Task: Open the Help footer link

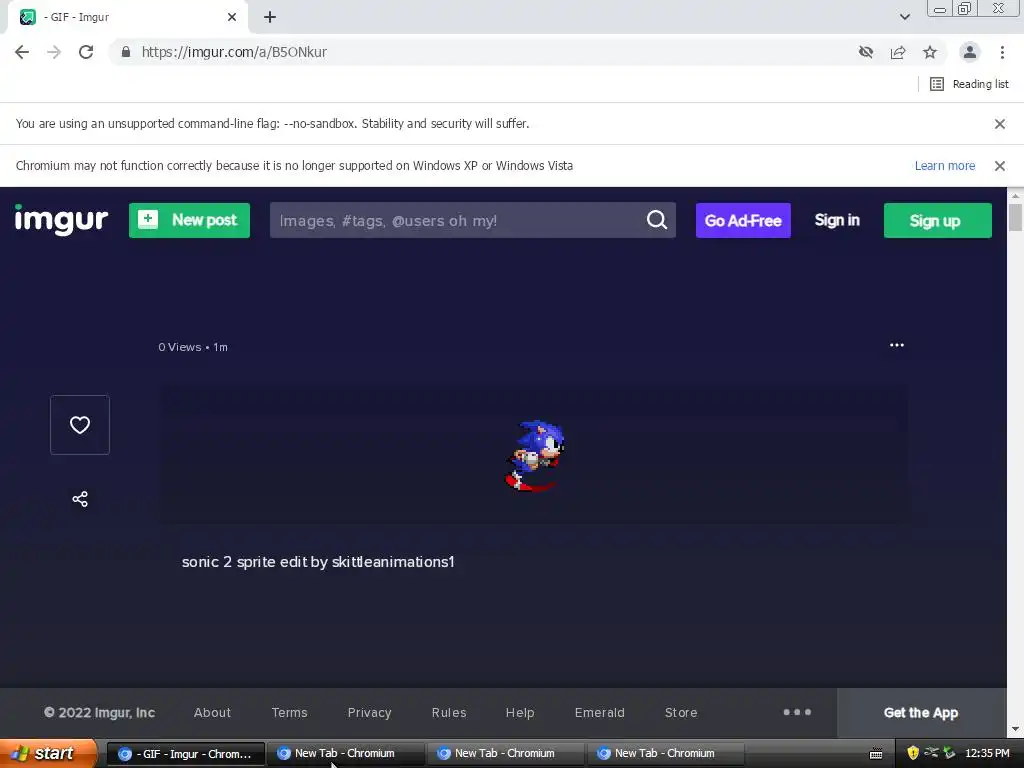Action: point(520,712)
